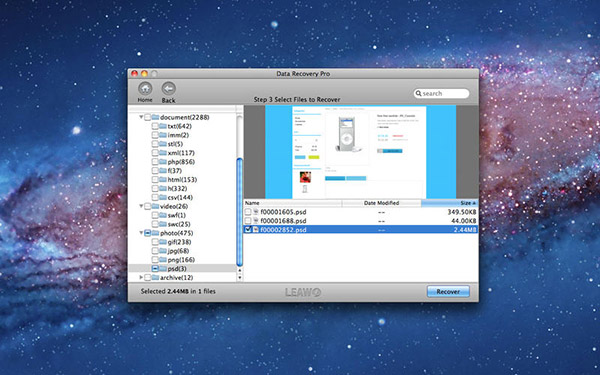Check the txt(642) checkbox
Screen dimensions: 600x375
155,126
